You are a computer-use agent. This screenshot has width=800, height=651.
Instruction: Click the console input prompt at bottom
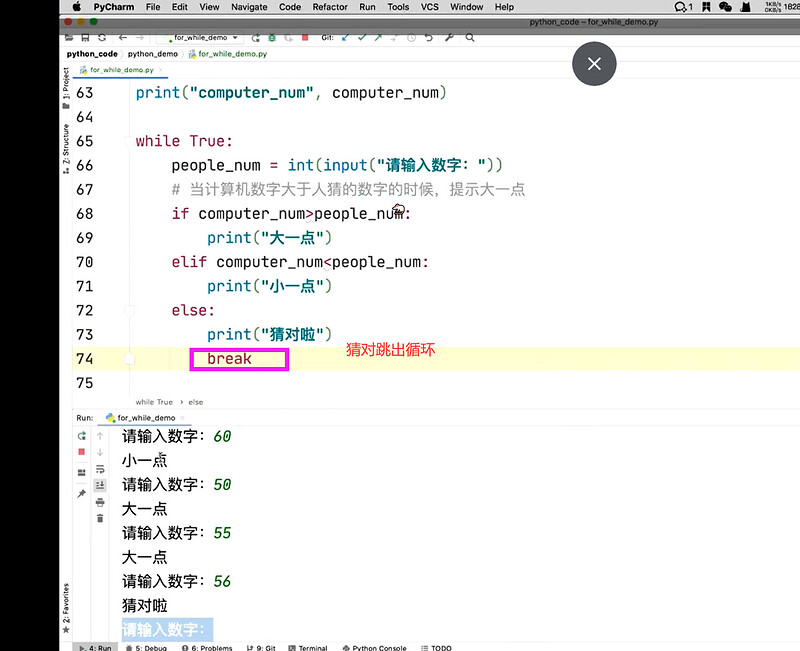pyautogui.click(x=167, y=630)
